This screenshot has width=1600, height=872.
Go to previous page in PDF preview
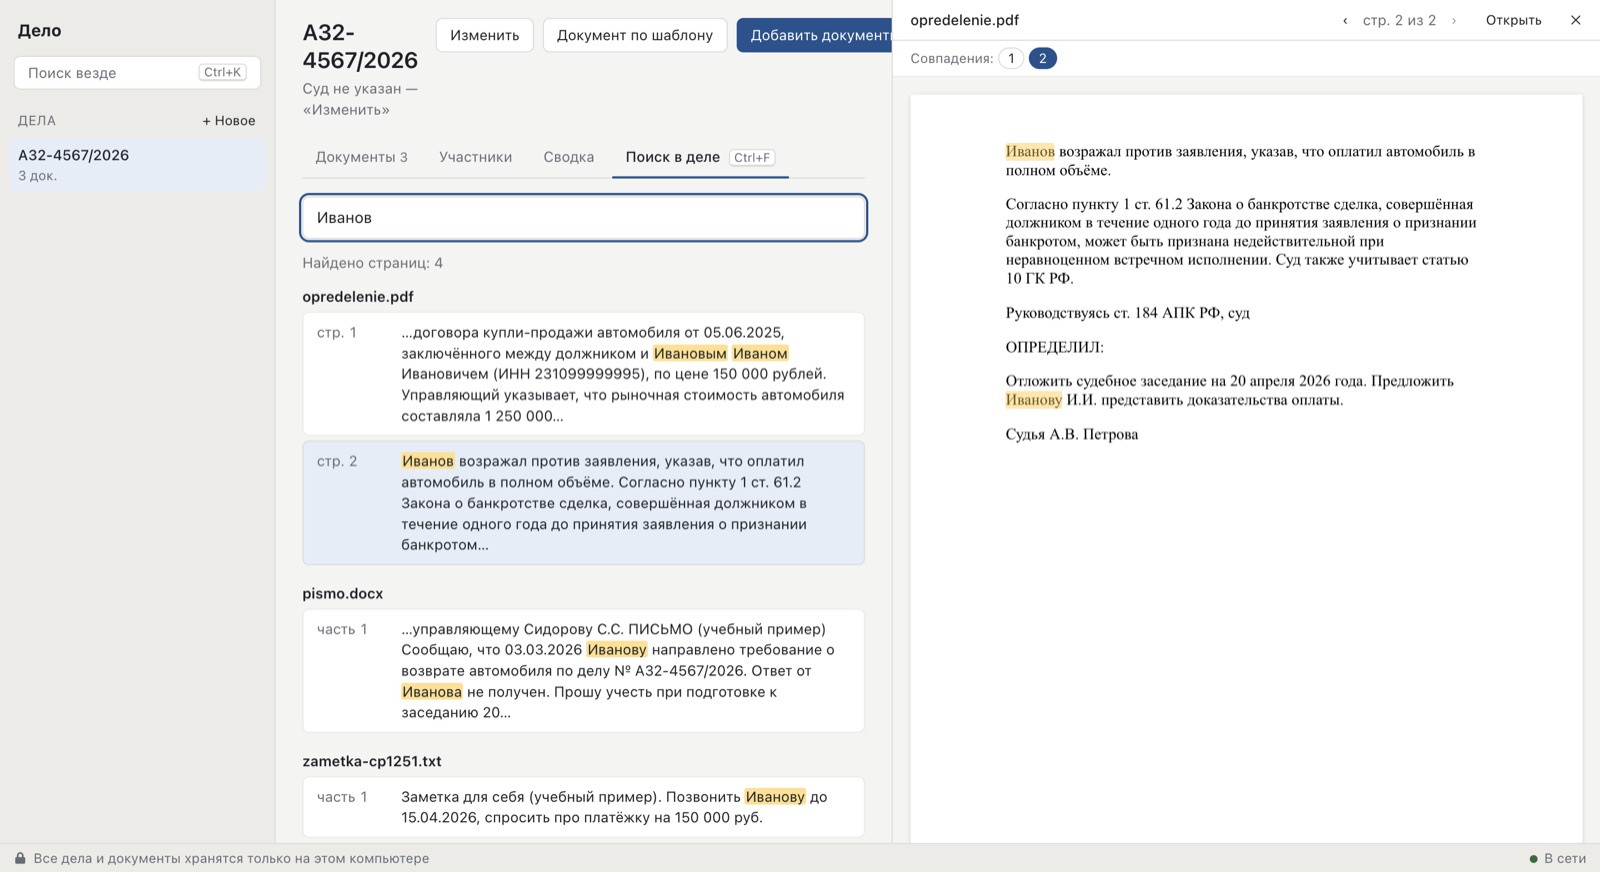click(1345, 20)
